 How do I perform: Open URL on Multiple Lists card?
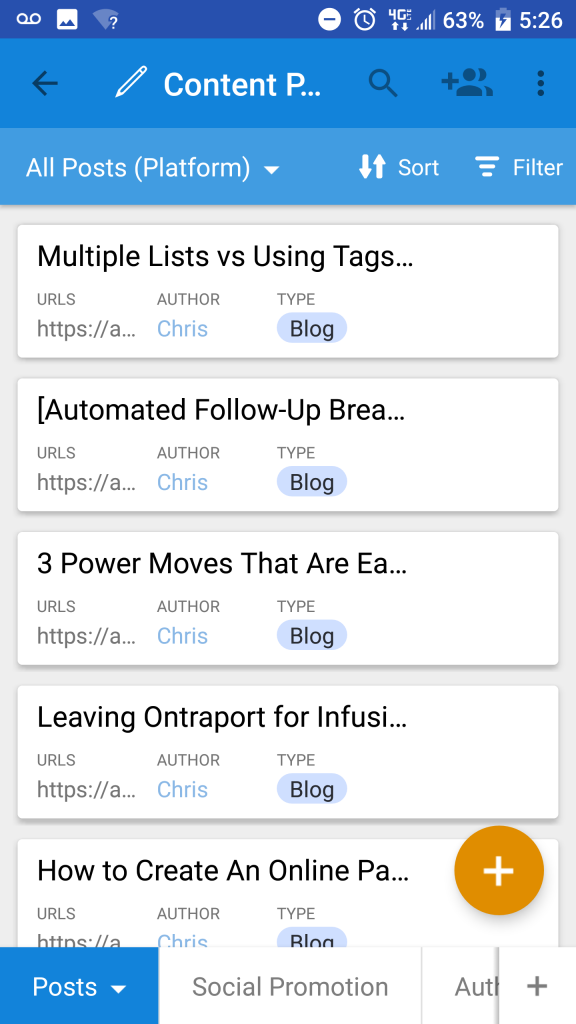coord(86,328)
